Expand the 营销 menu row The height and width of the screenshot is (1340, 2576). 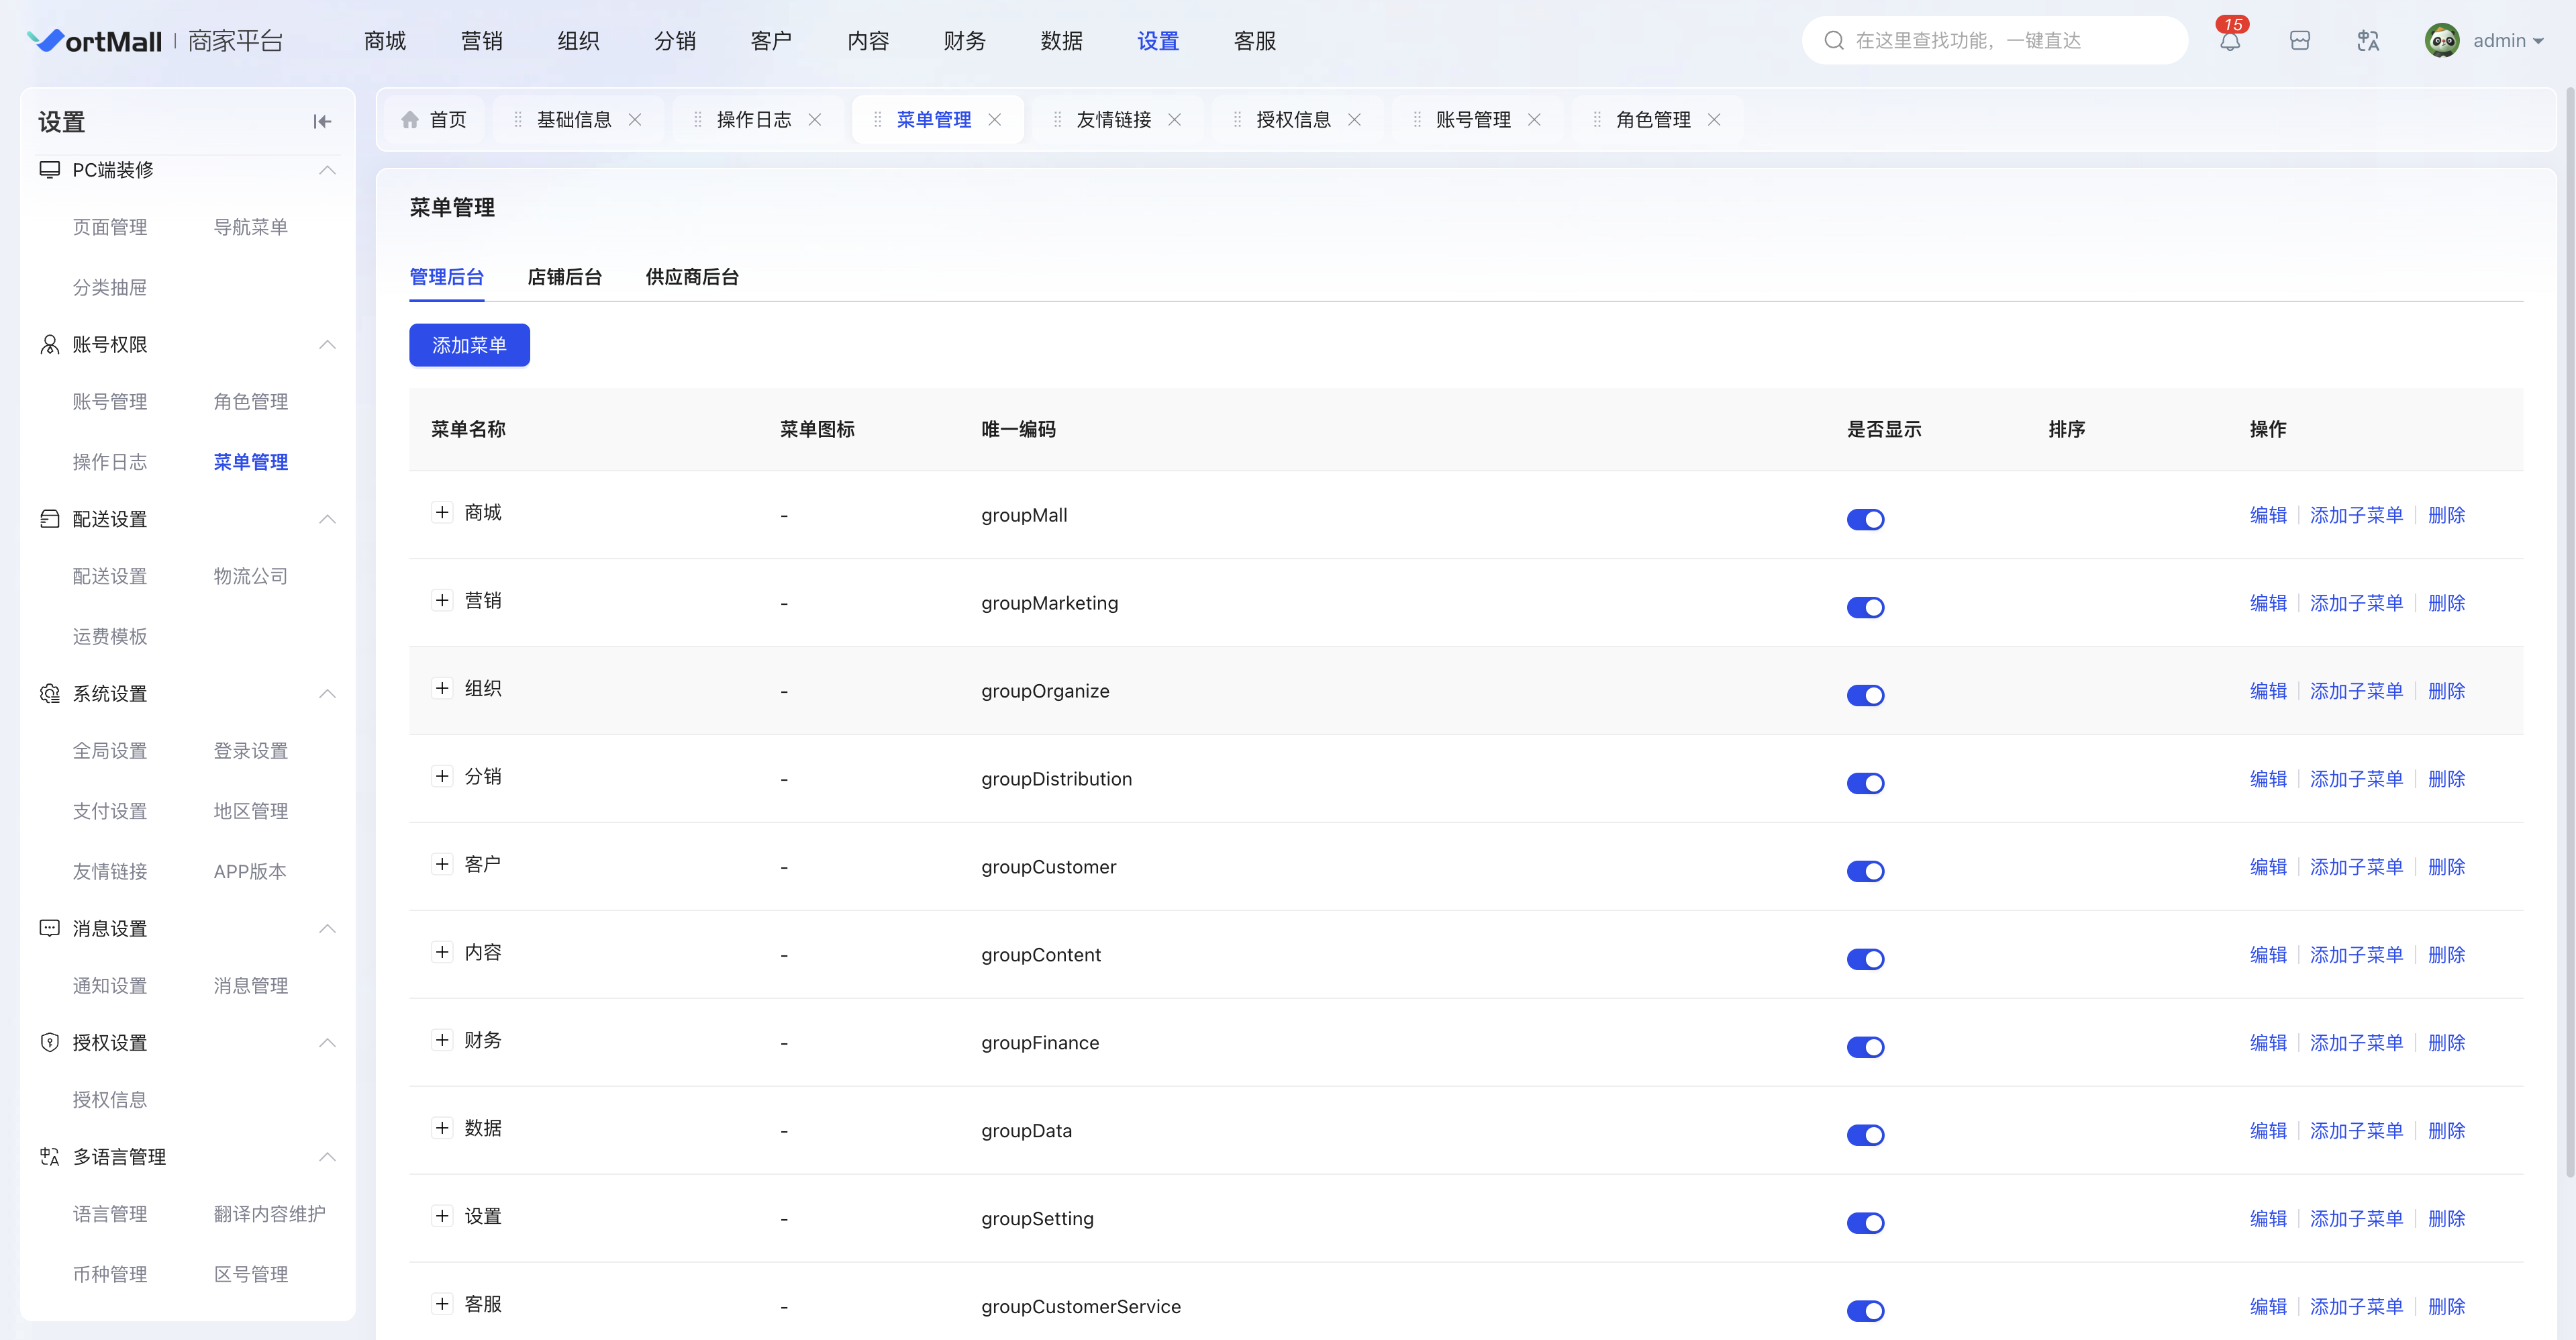pyautogui.click(x=442, y=600)
